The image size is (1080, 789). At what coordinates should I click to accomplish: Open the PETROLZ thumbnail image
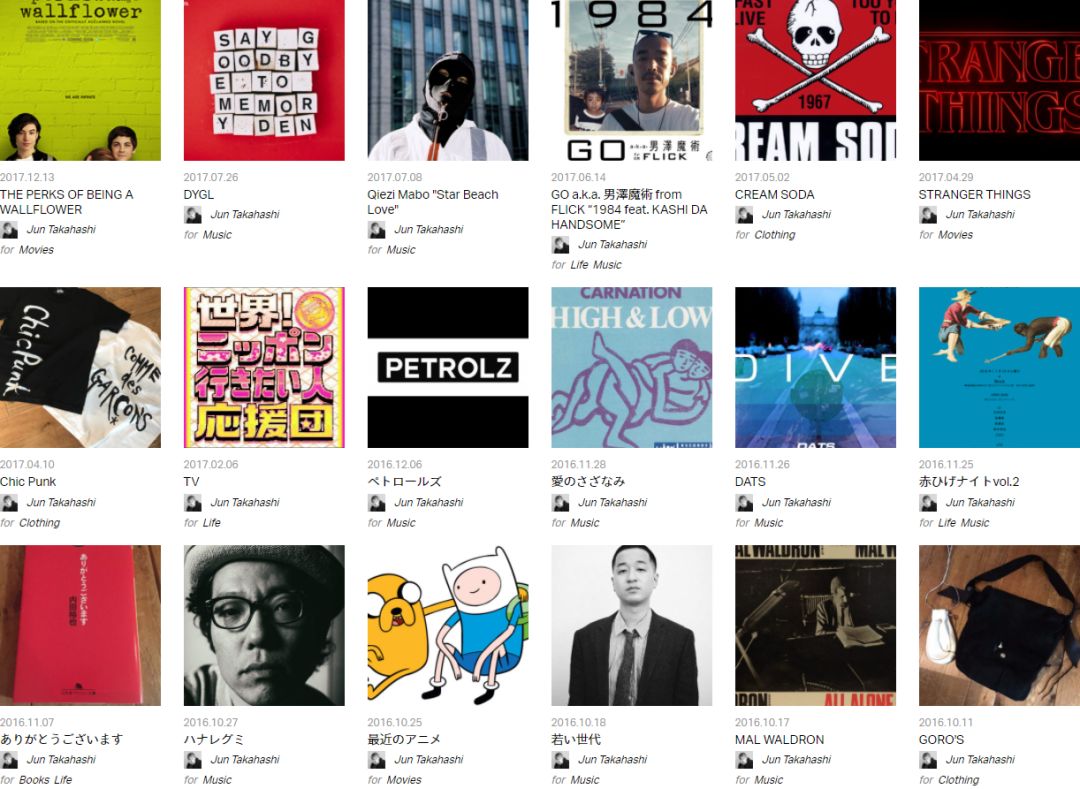(x=448, y=367)
